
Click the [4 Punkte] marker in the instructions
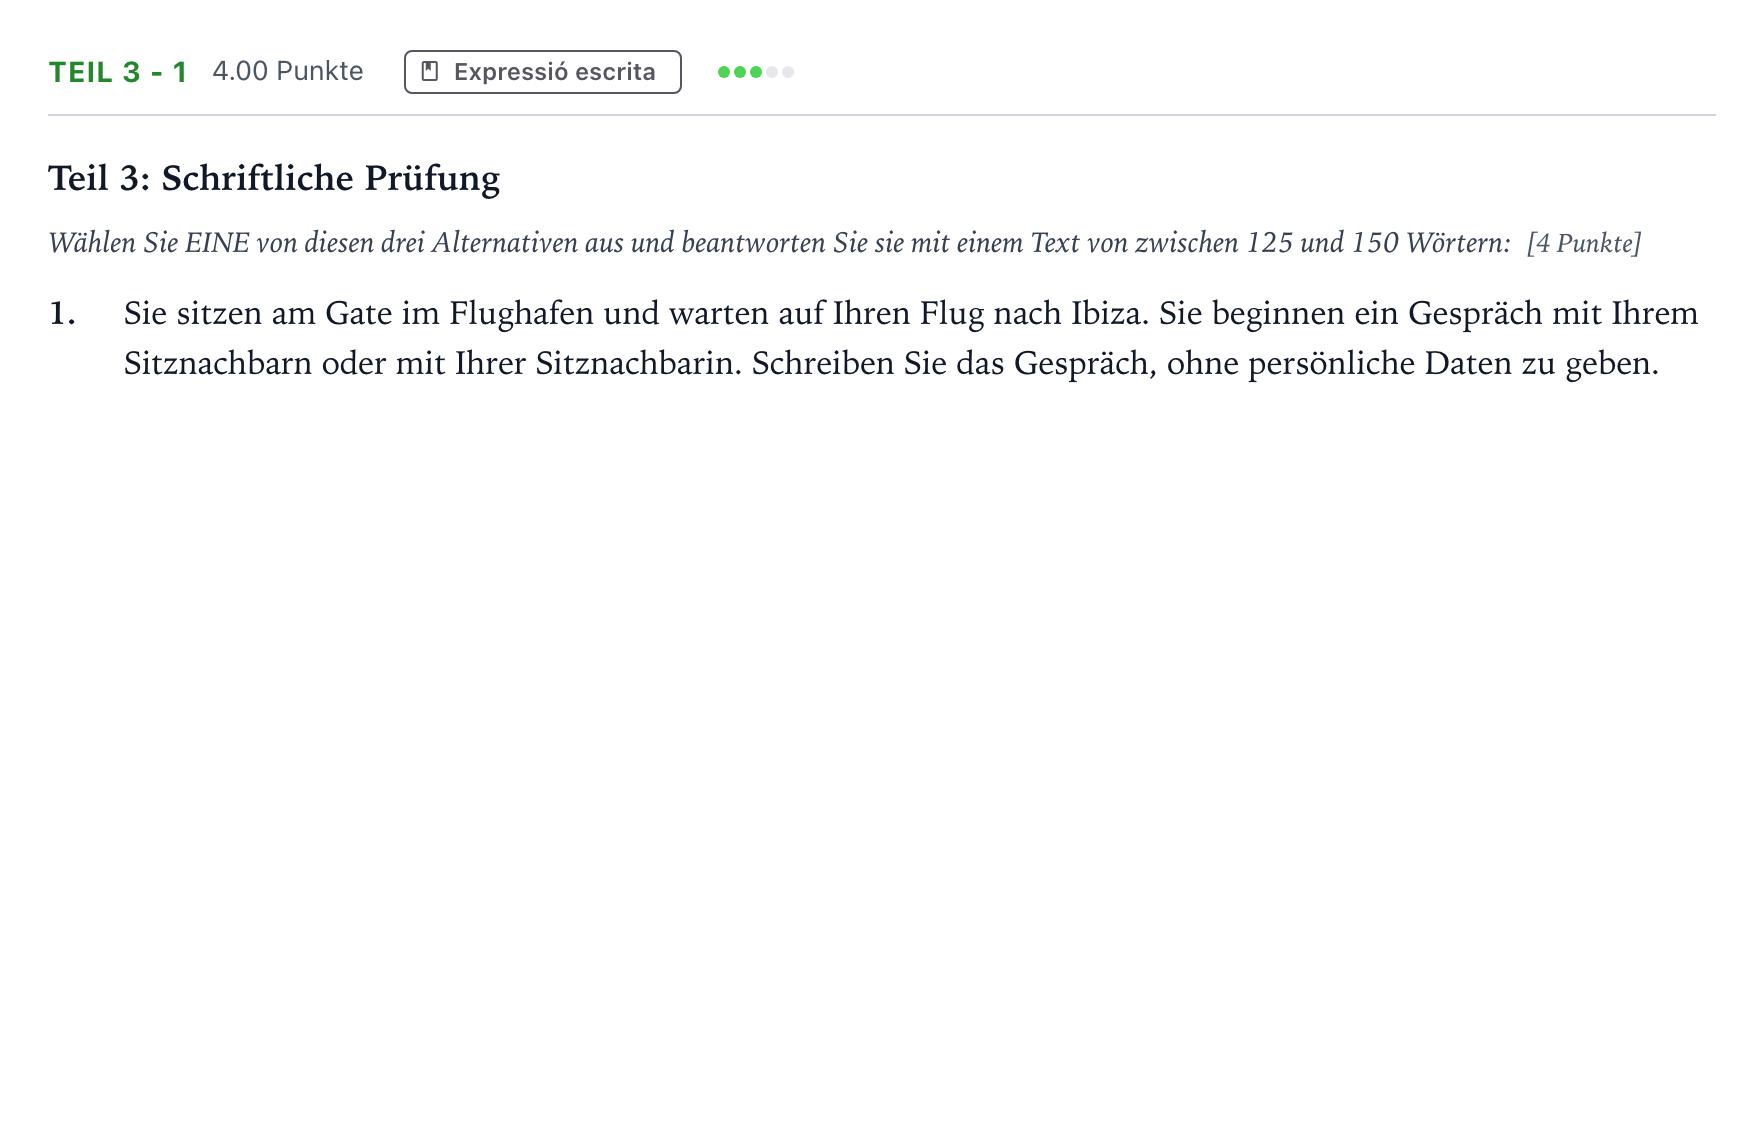pos(1584,243)
